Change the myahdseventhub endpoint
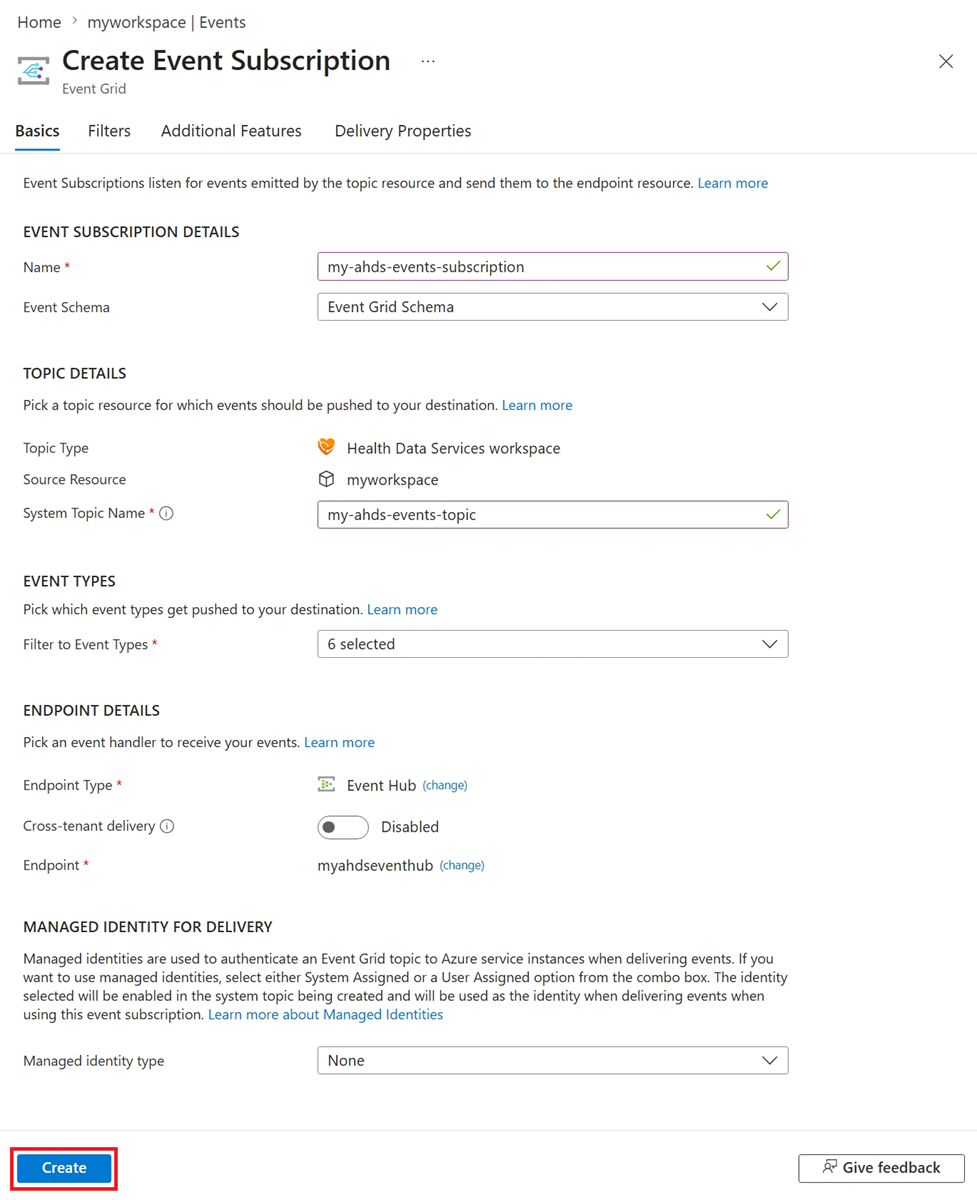 pyautogui.click(x=462, y=865)
